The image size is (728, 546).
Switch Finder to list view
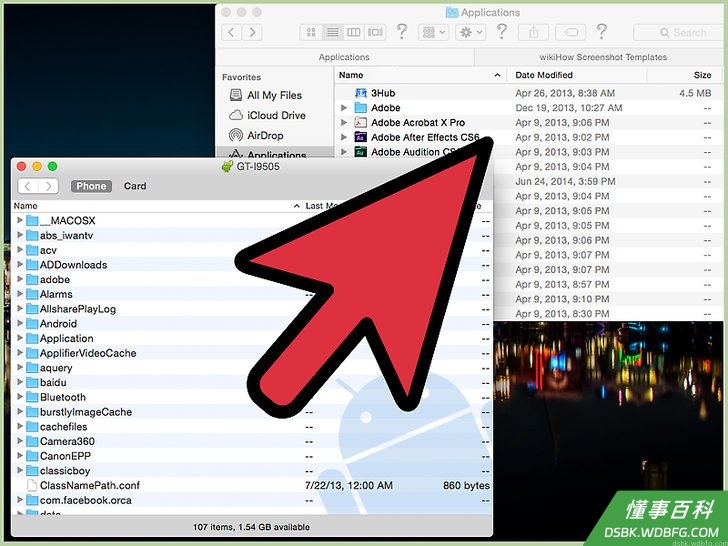coord(332,32)
